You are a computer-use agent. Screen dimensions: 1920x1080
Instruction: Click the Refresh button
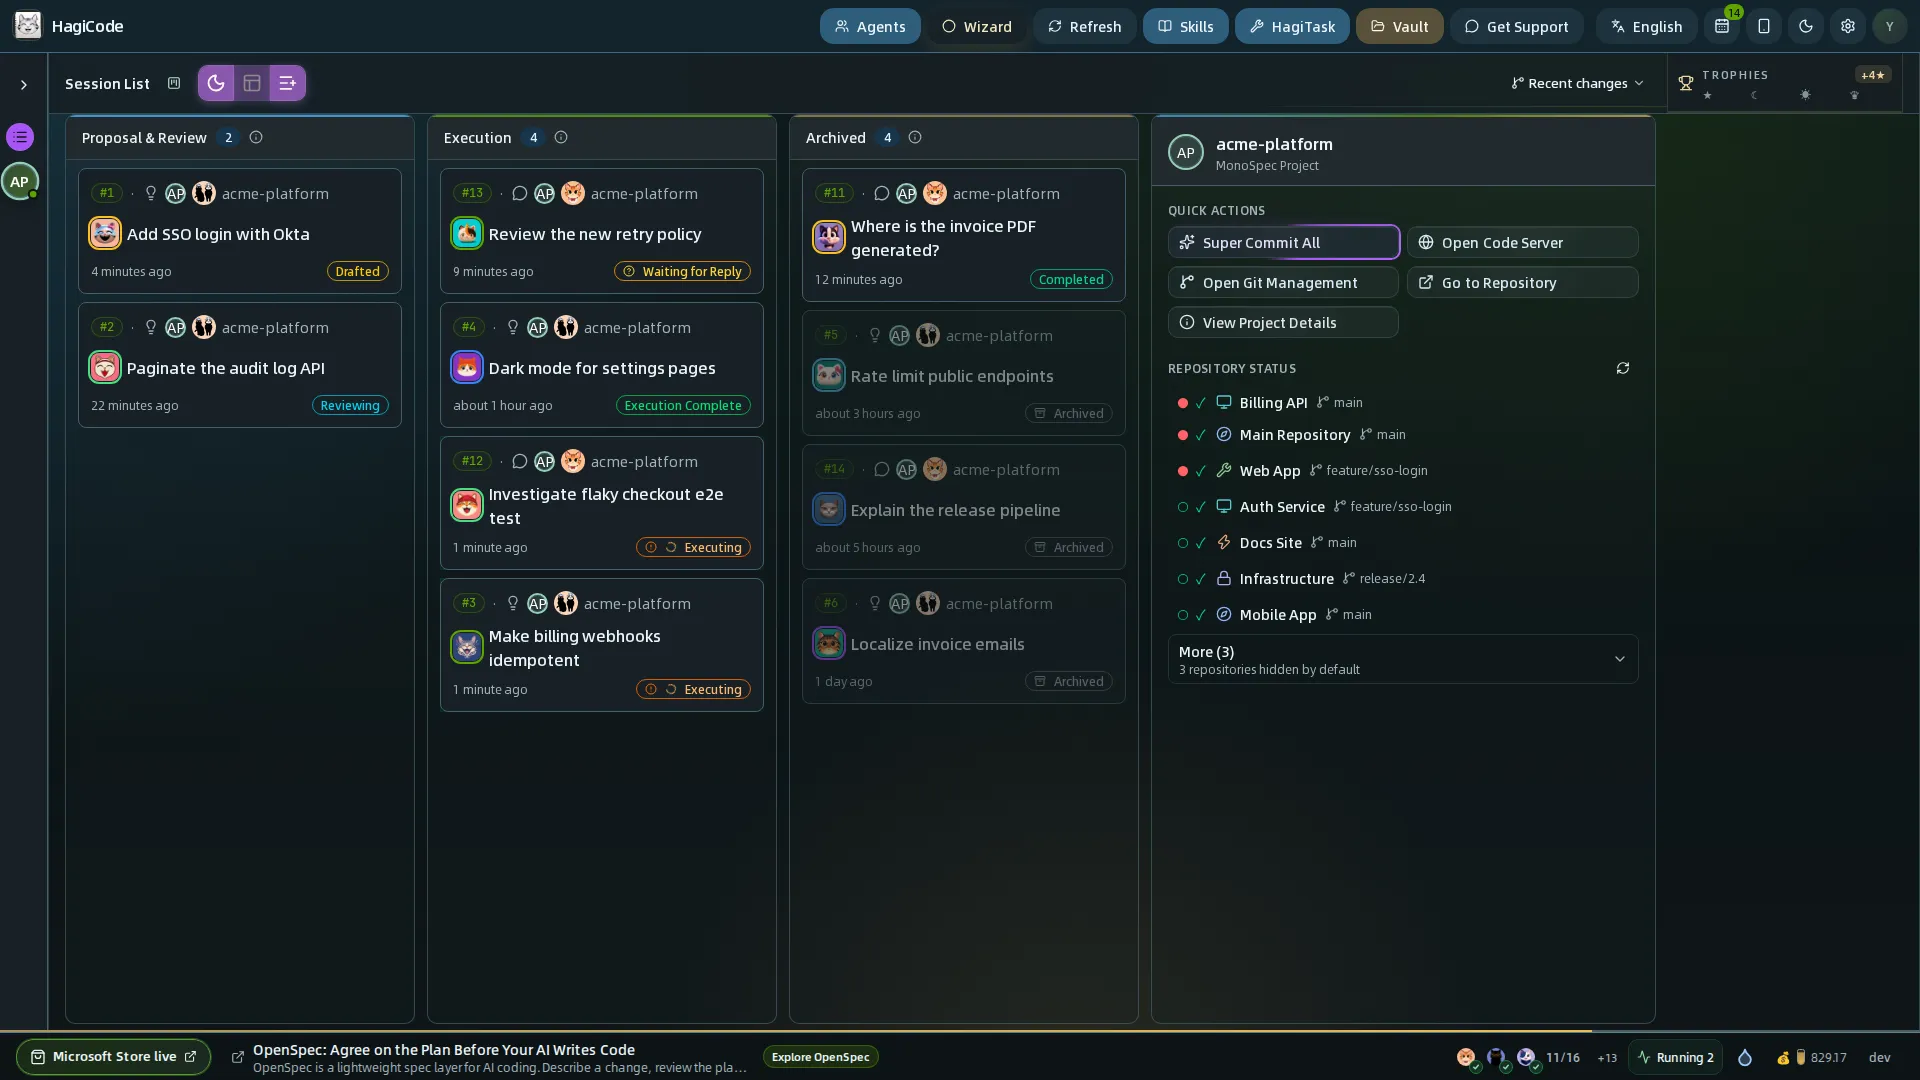click(x=1084, y=26)
